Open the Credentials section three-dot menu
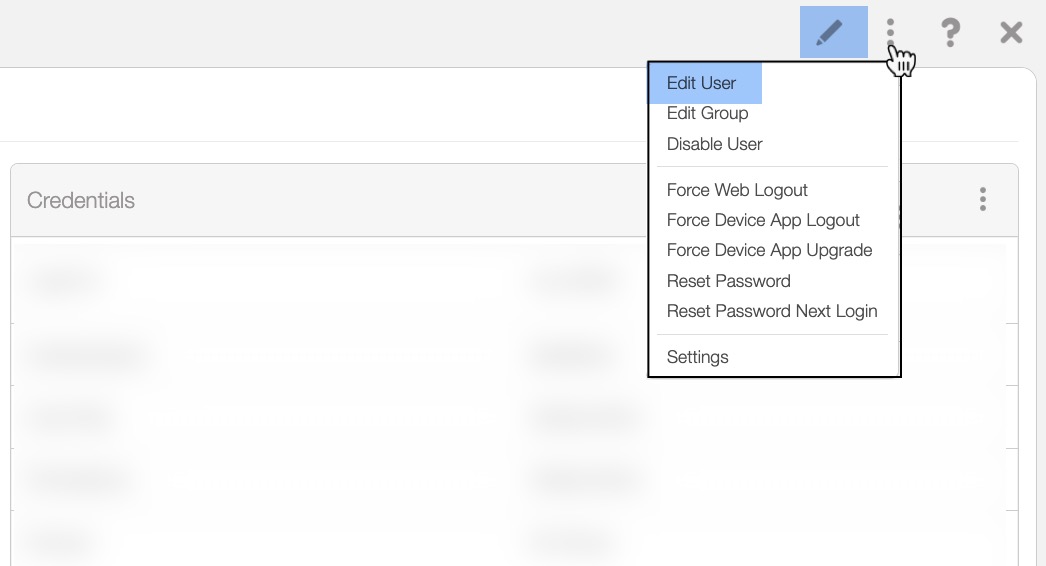Viewport: 1046px width, 566px height. 983,200
